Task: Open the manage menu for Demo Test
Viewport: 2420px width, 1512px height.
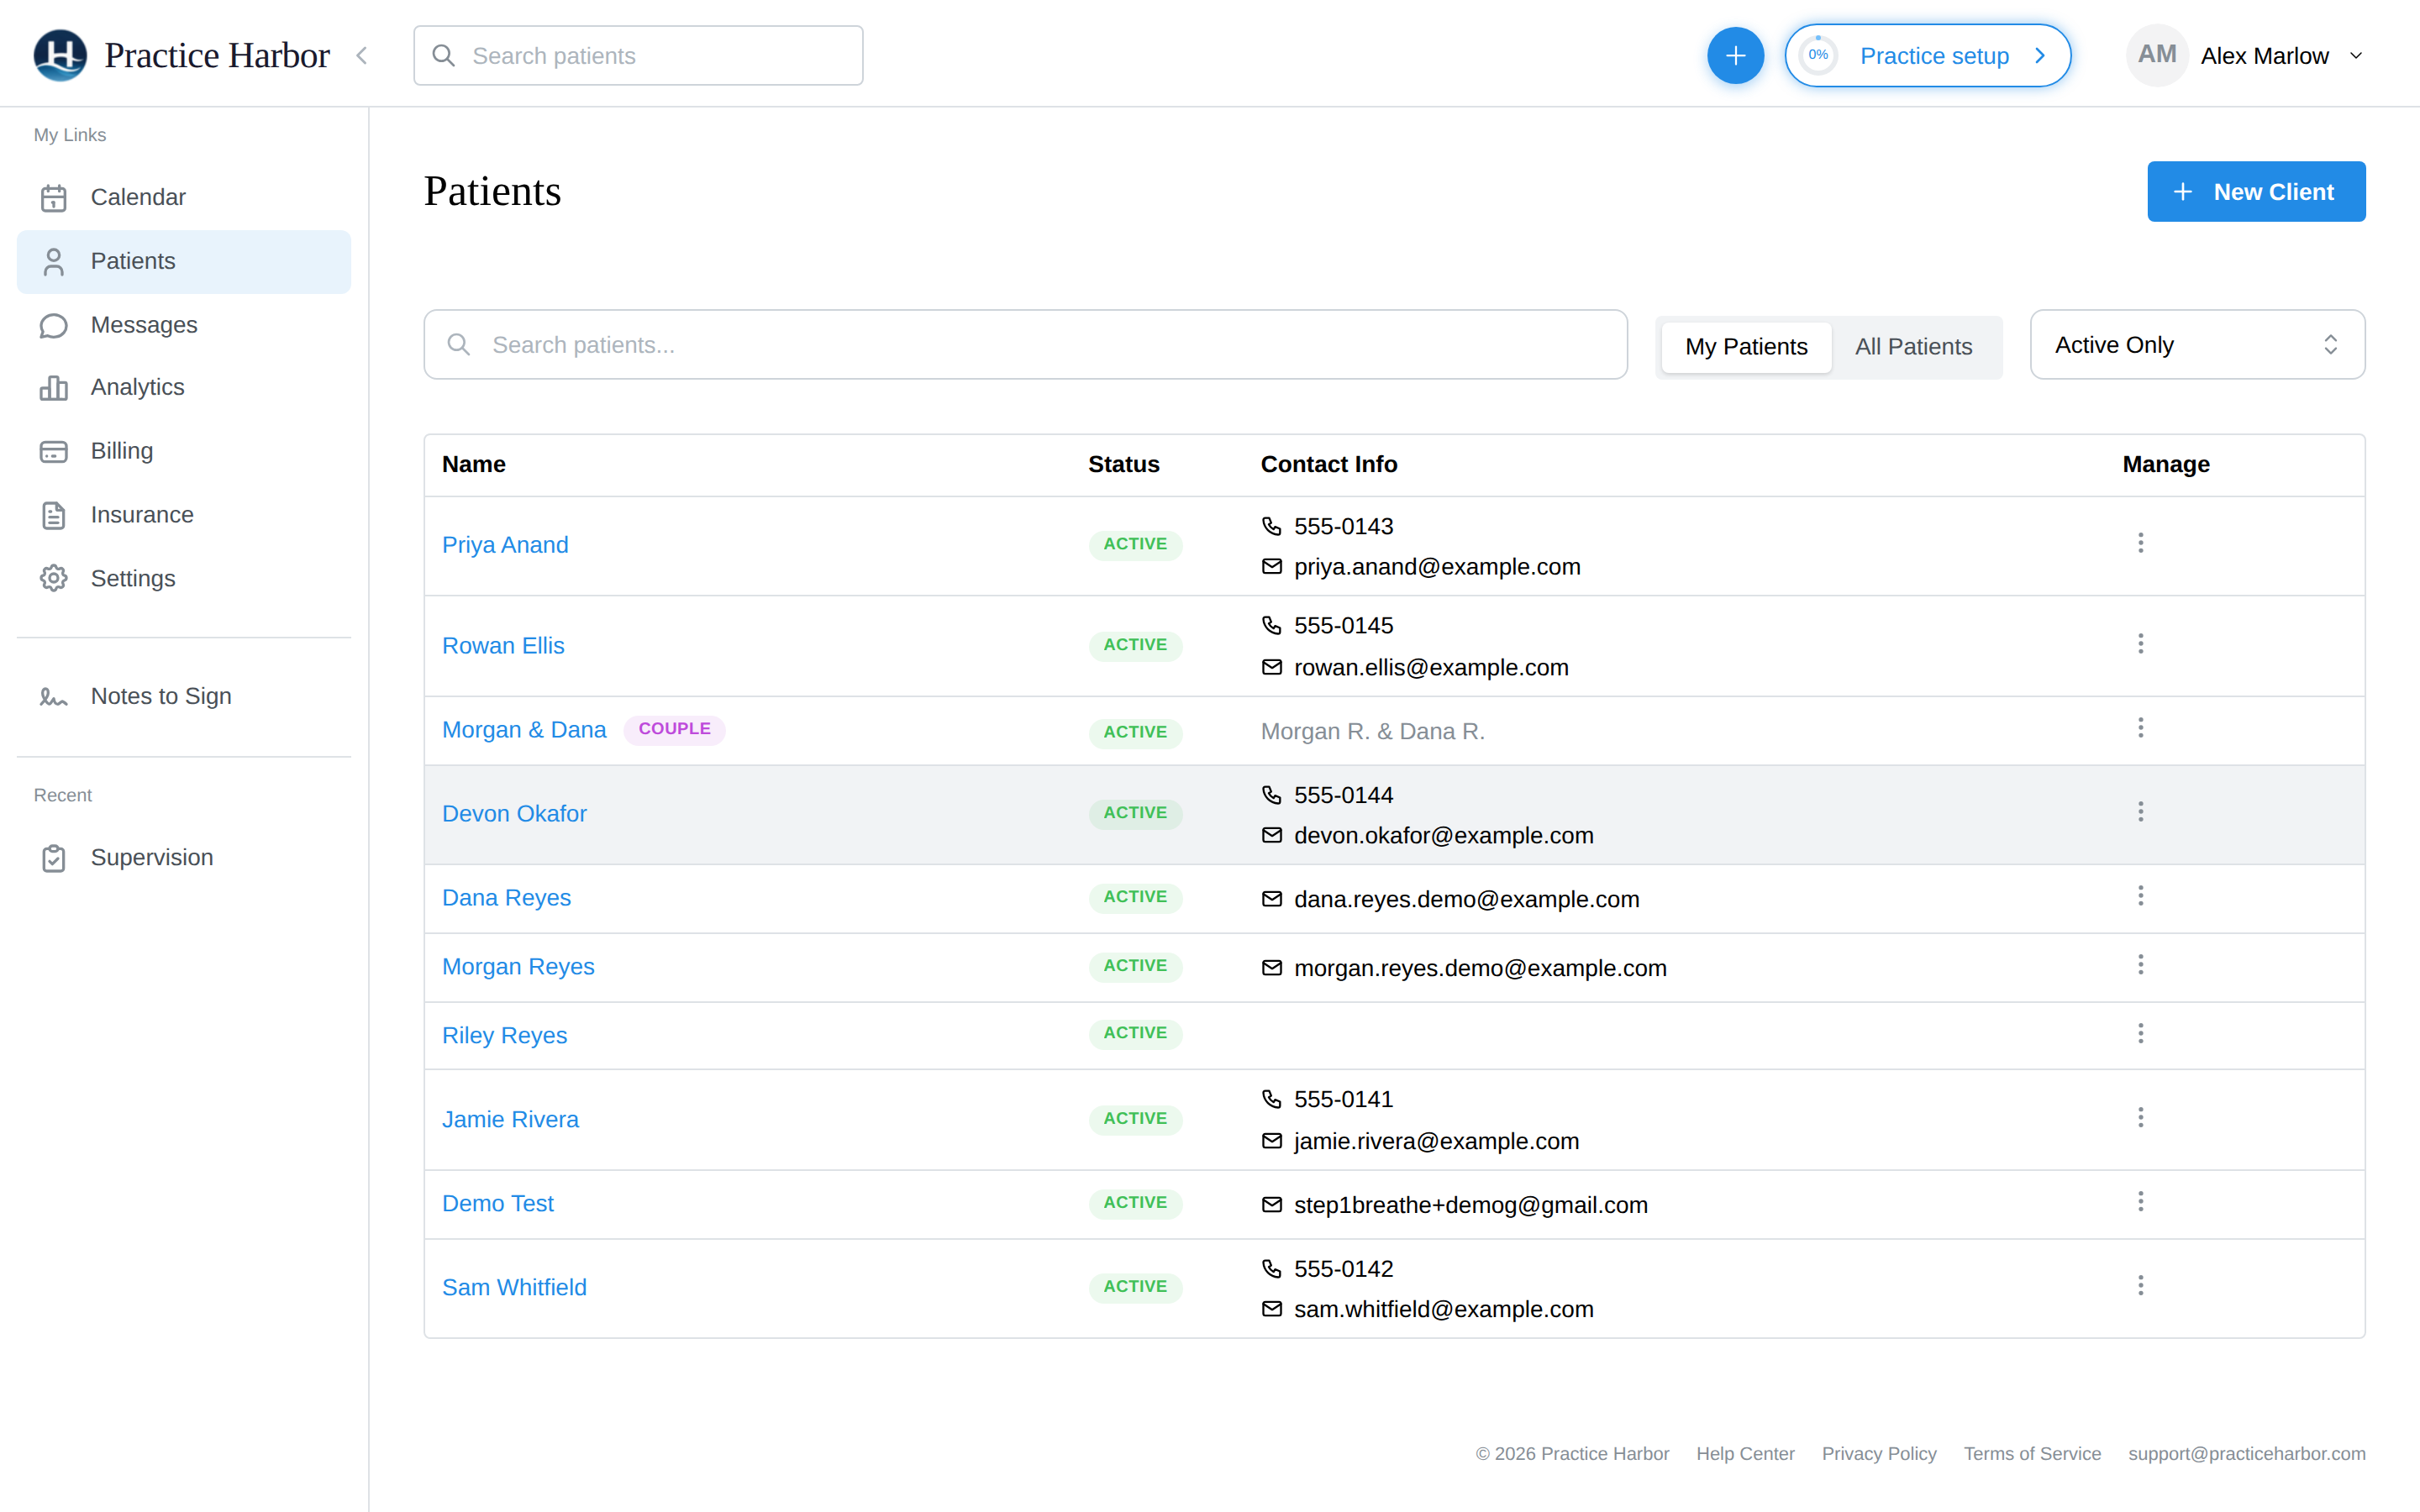Action: [x=2140, y=1202]
